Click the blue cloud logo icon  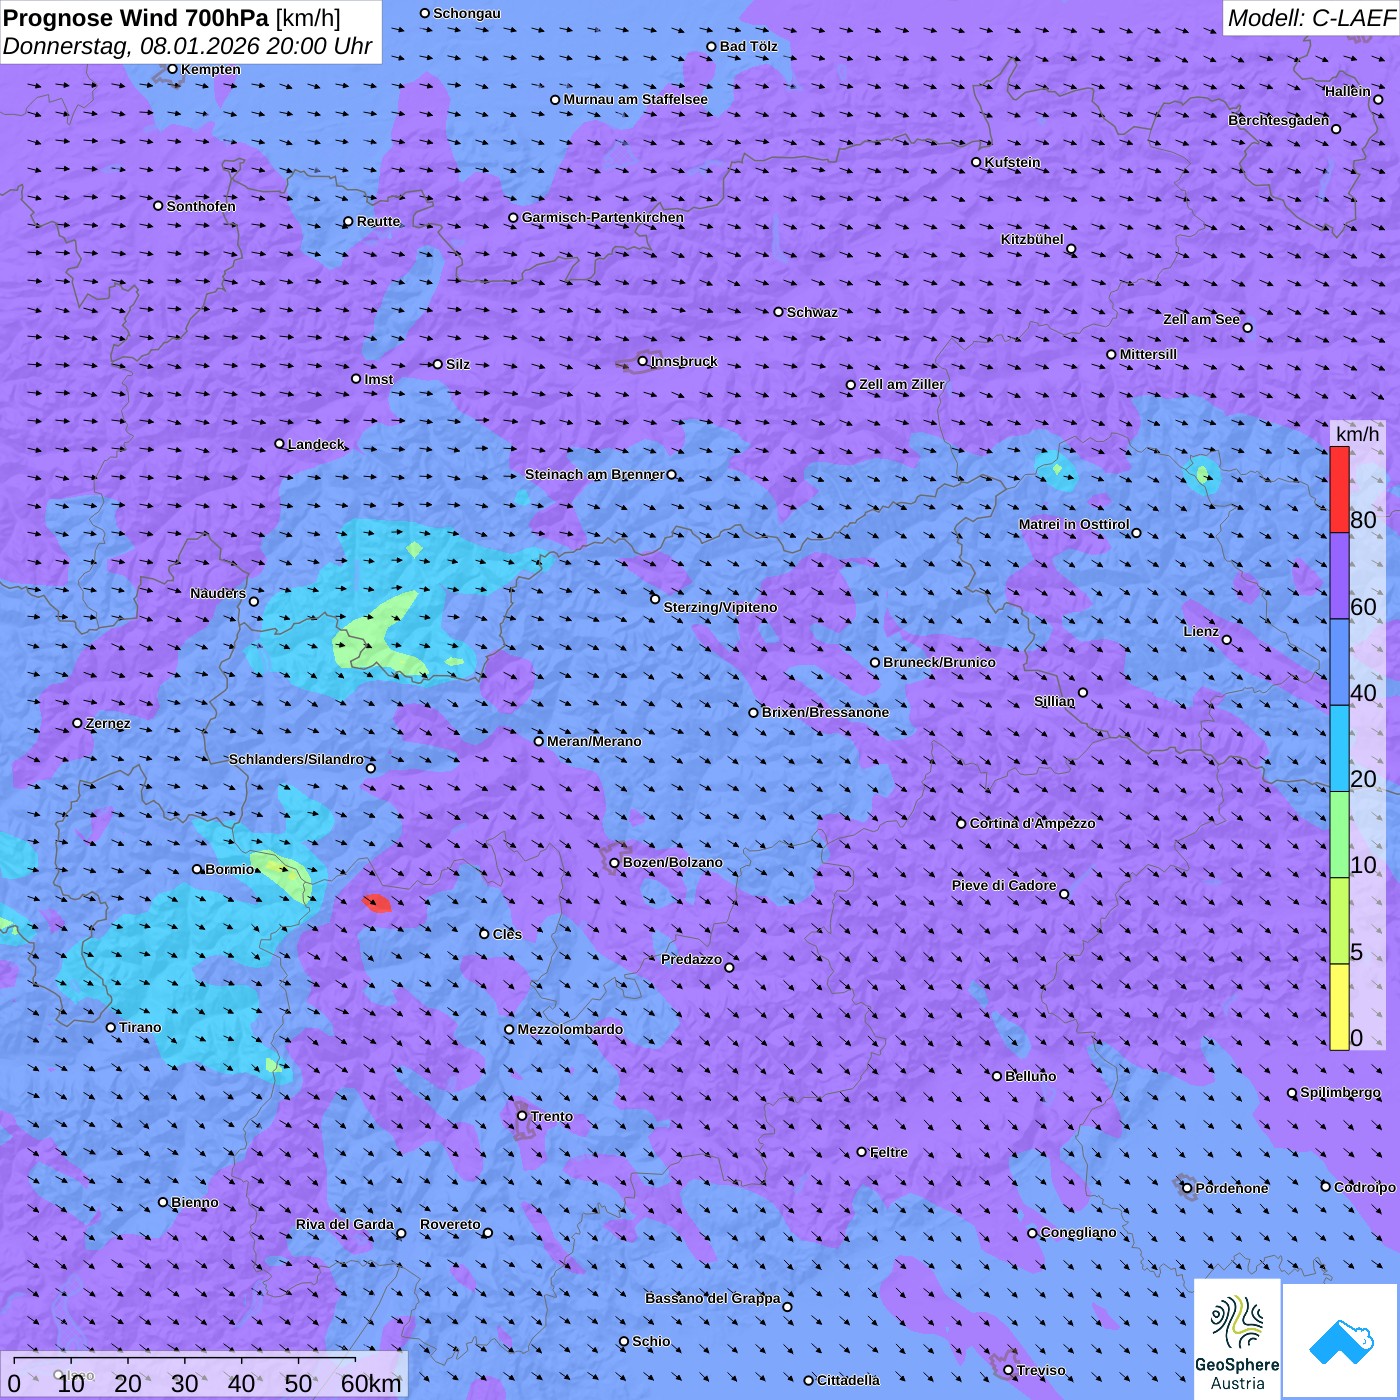[x=1341, y=1342]
